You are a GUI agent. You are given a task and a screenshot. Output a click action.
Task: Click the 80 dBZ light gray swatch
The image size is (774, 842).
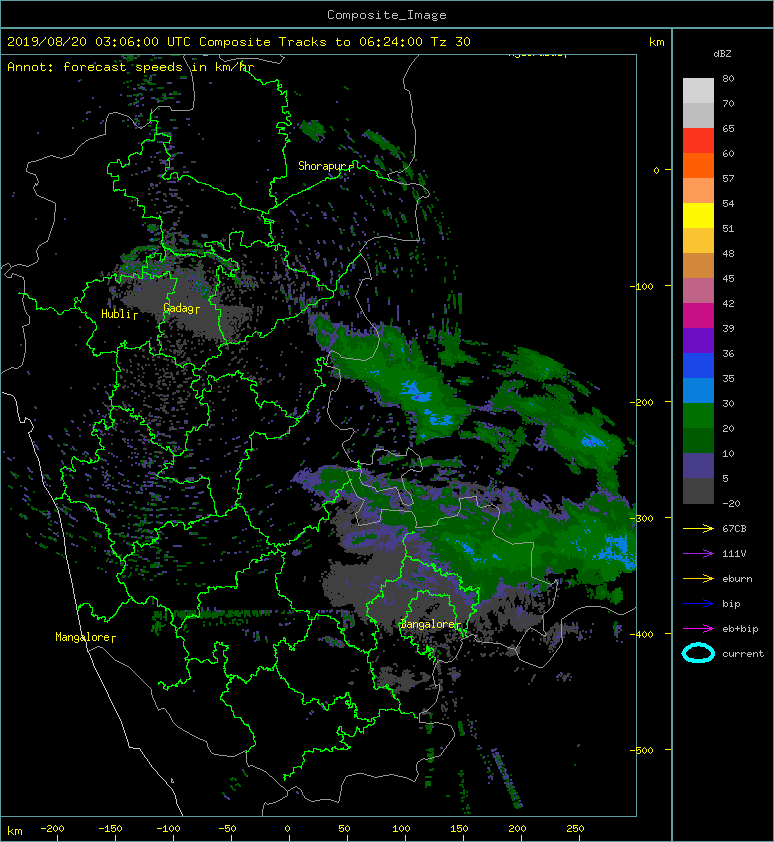pyautogui.click(x=698, y=91)
